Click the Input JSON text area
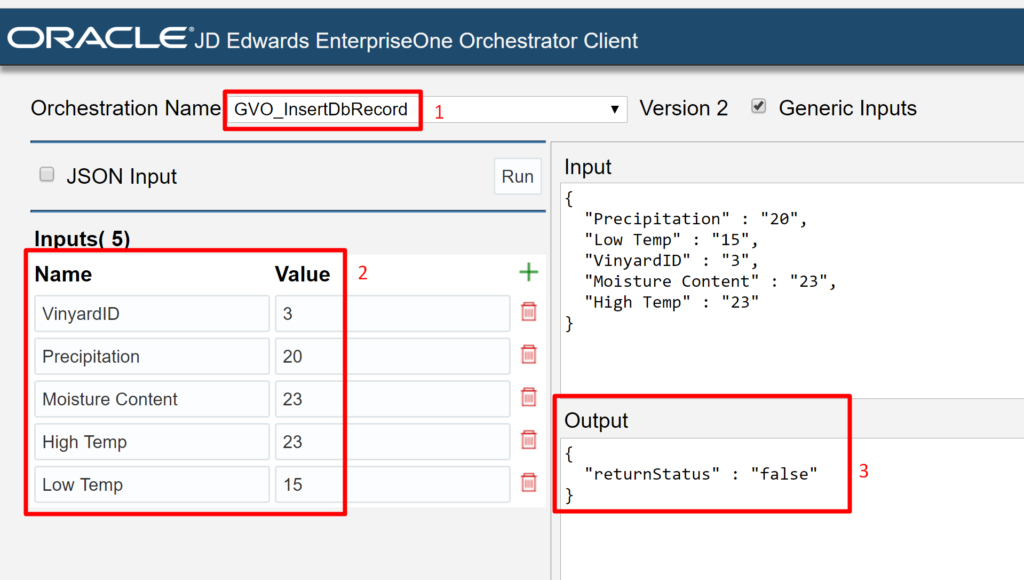Viewport: 1024px width, 580px height. coord(792,291)
